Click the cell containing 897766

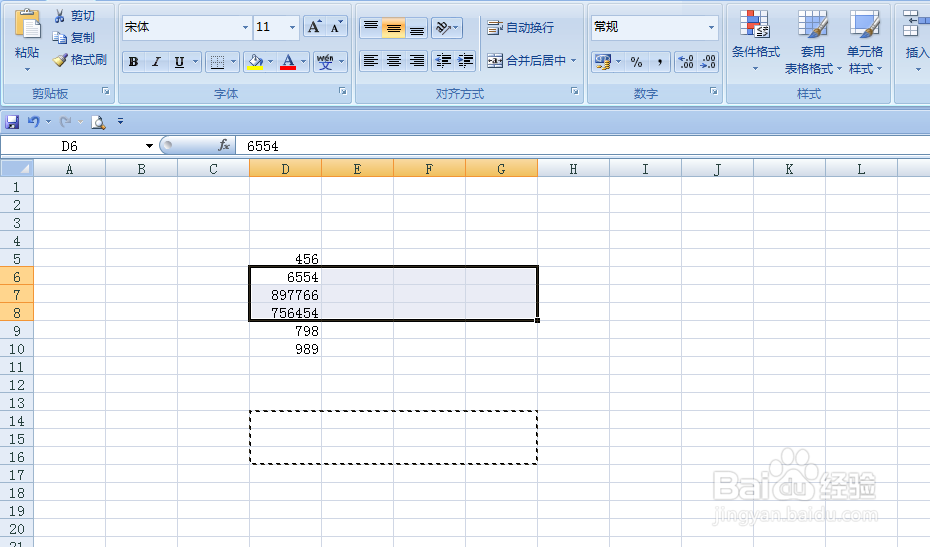tap(285, 295)
